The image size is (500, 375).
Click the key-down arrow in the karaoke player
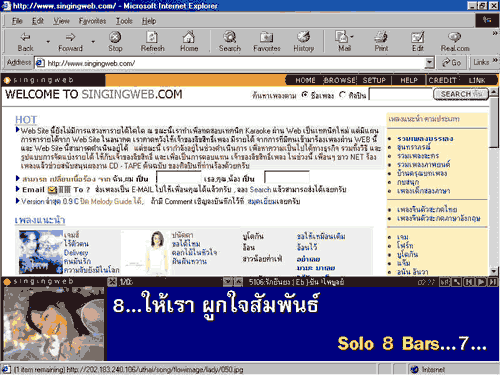[227, 282]
